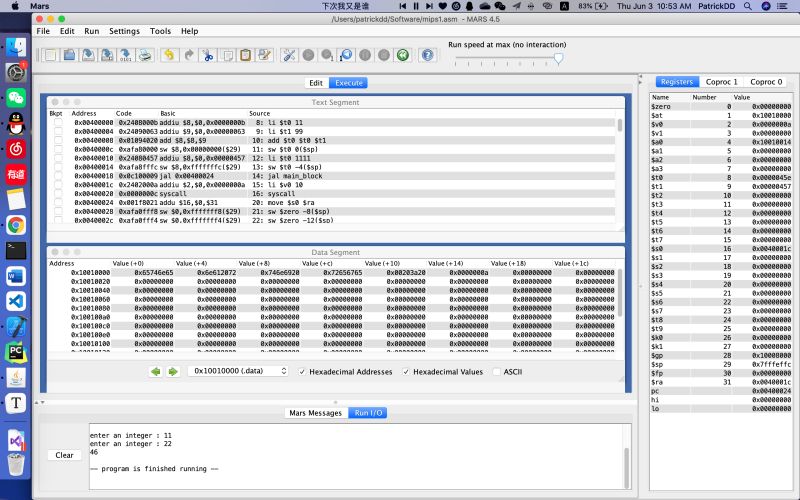Set breakpoint at address 0x00400024
Image resolution: width=800 pixels, height=500 pixels.
click(x=58, y=203)
